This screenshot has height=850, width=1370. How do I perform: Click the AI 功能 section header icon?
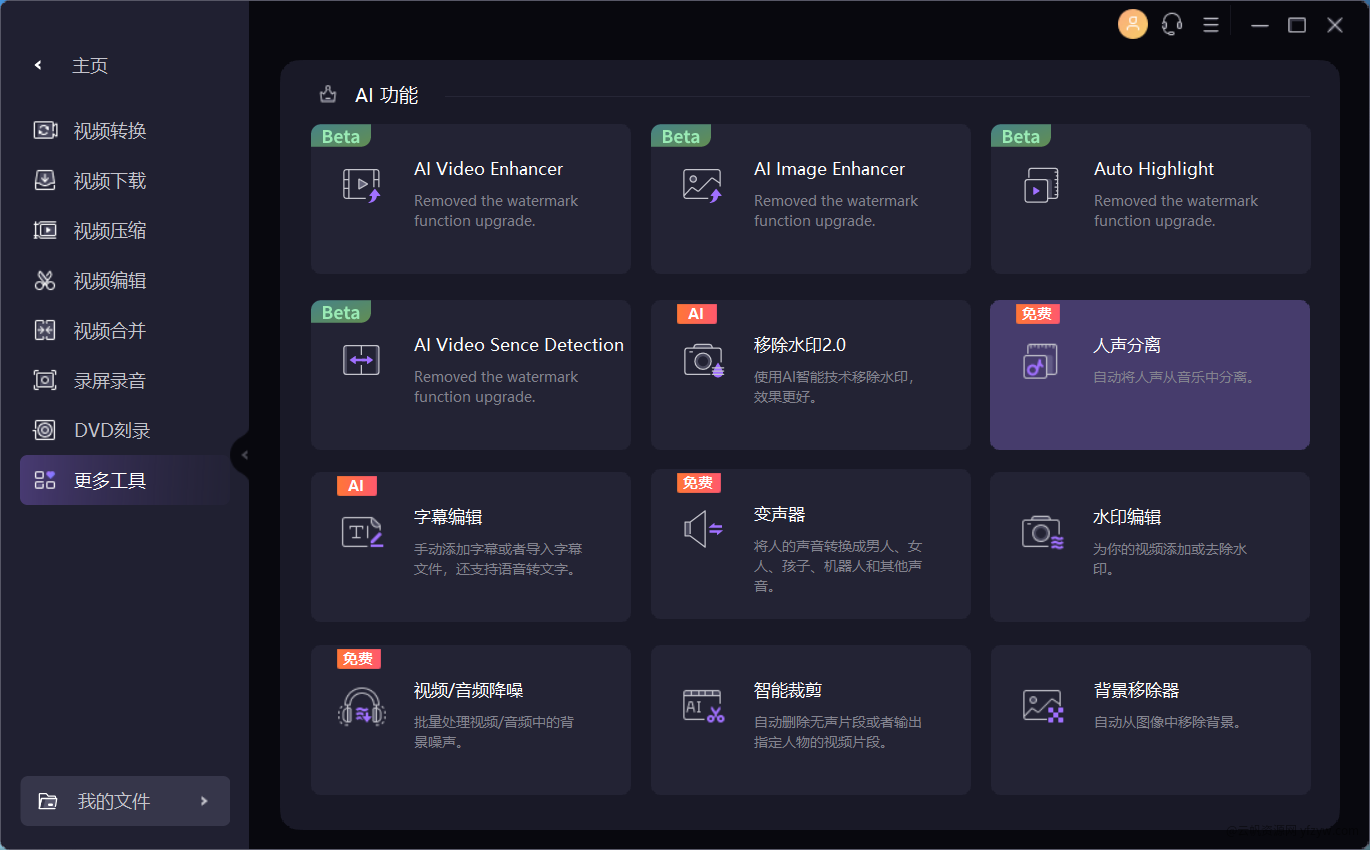328,95
